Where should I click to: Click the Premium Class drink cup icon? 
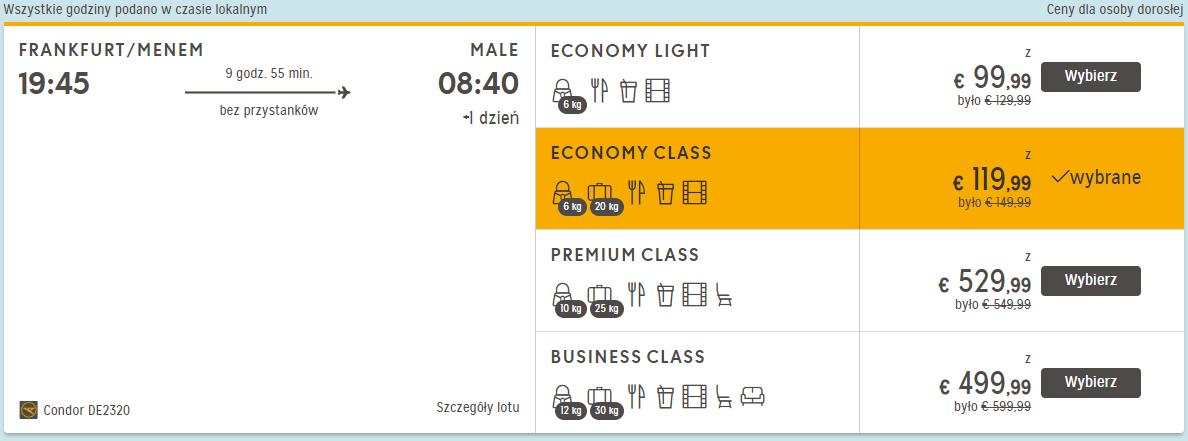point(665,295)
